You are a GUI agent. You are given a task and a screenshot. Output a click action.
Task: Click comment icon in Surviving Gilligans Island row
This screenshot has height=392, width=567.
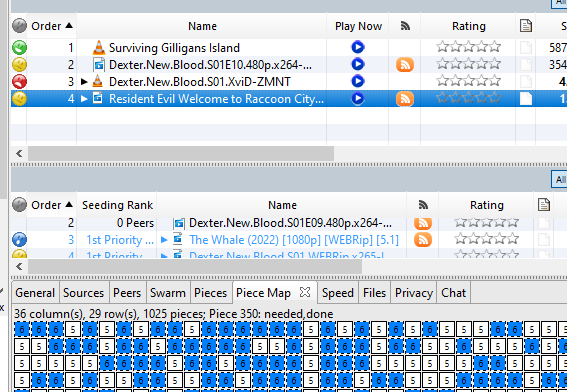(x=526, y=47)
